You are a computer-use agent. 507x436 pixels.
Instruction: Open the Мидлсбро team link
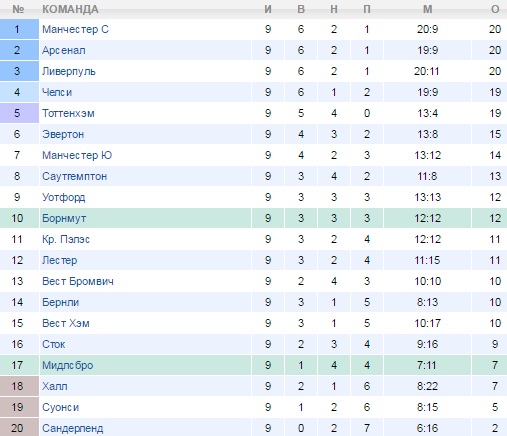tap(68, 365)
